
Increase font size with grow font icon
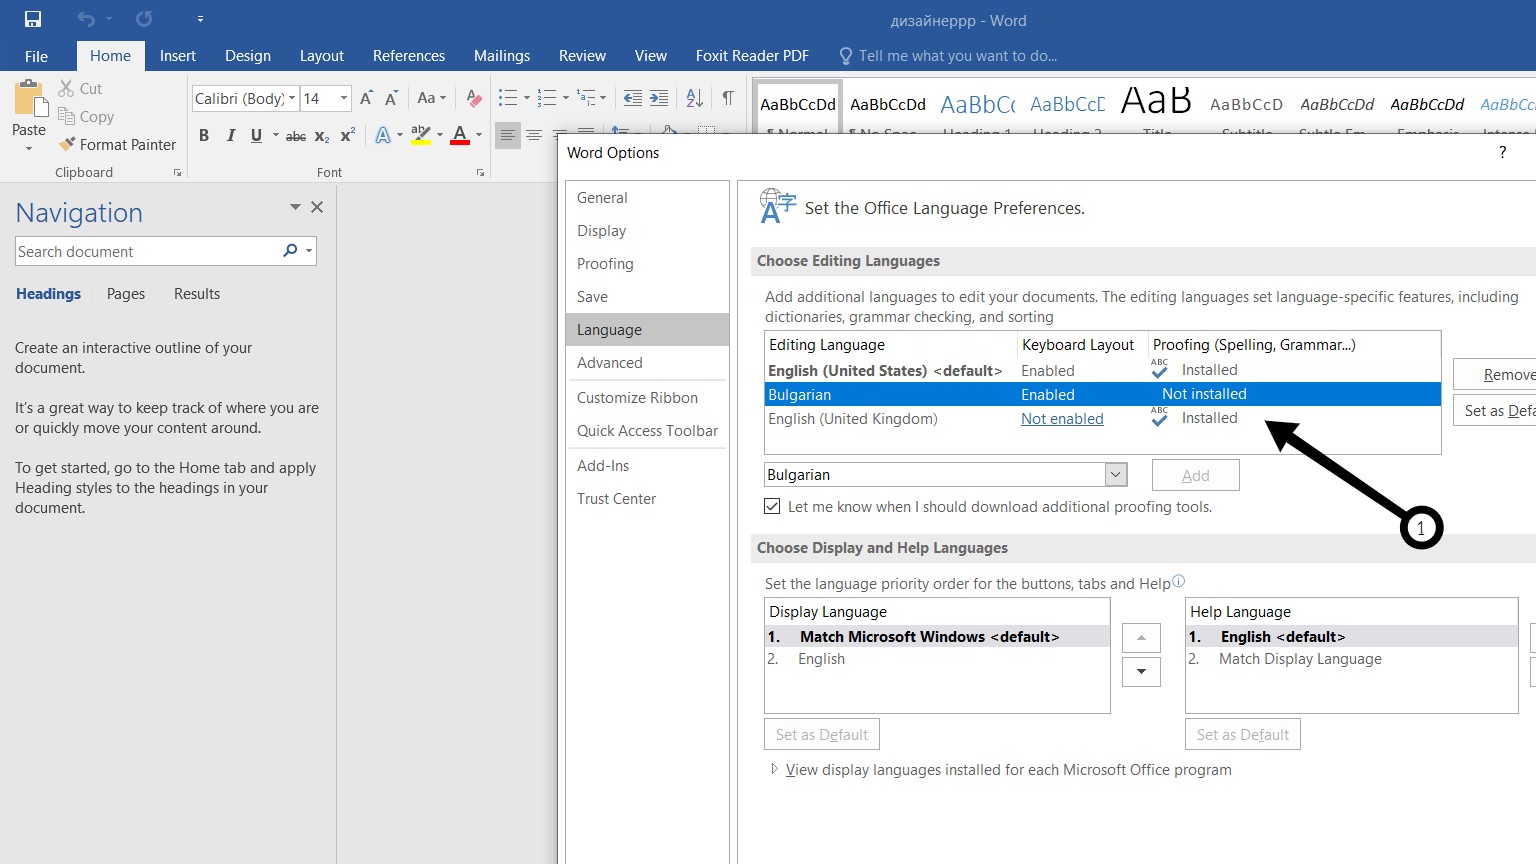click(x=366, y=98)
